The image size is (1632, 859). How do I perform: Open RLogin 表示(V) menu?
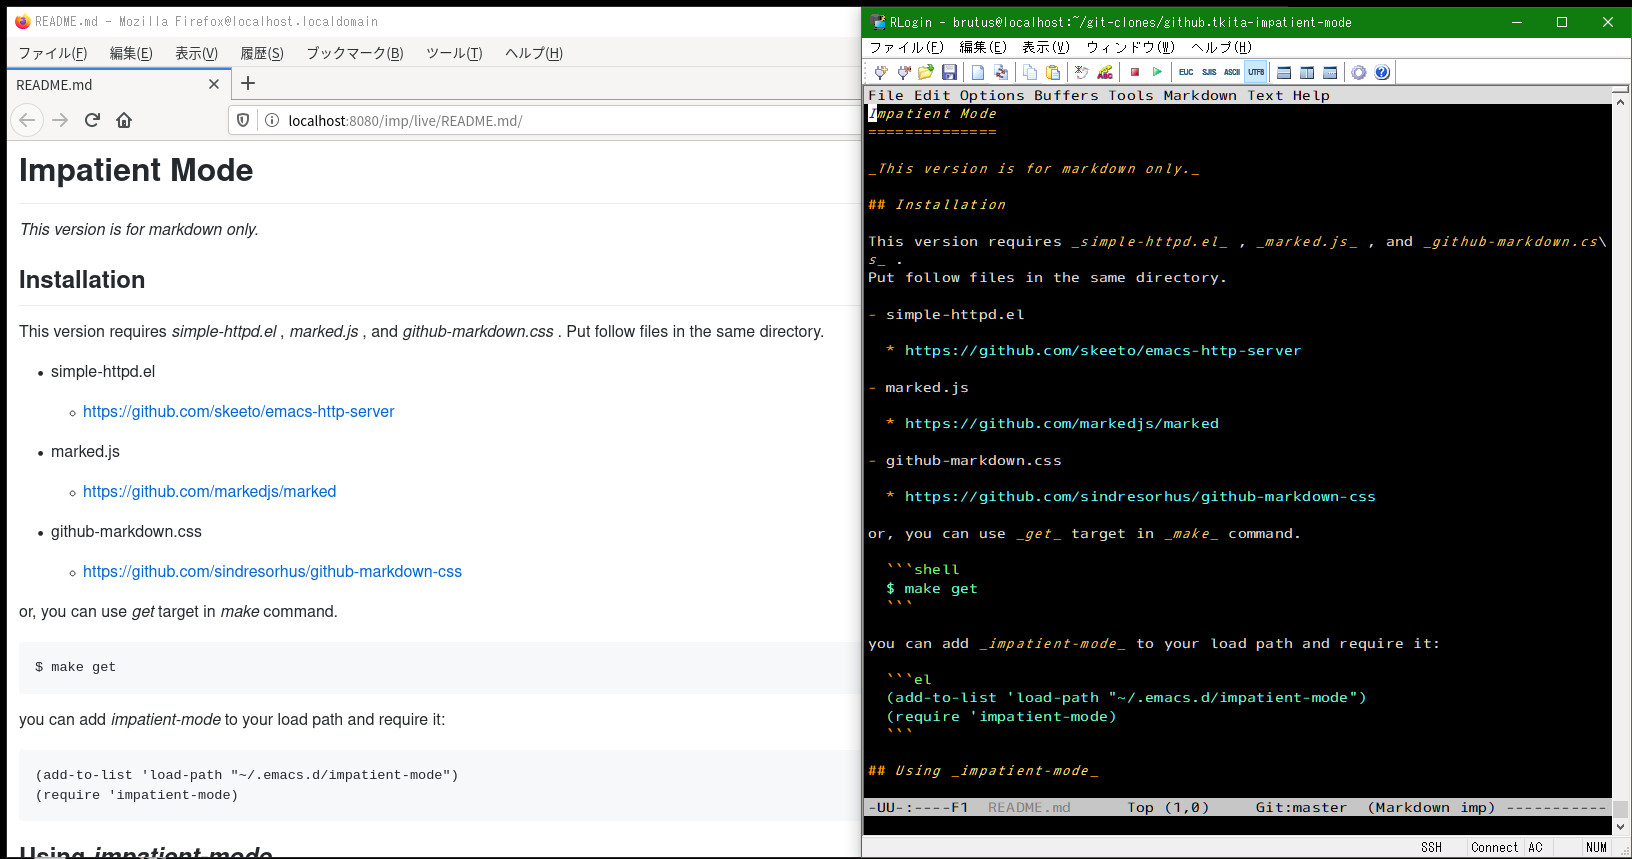(x=1046, y=47)
